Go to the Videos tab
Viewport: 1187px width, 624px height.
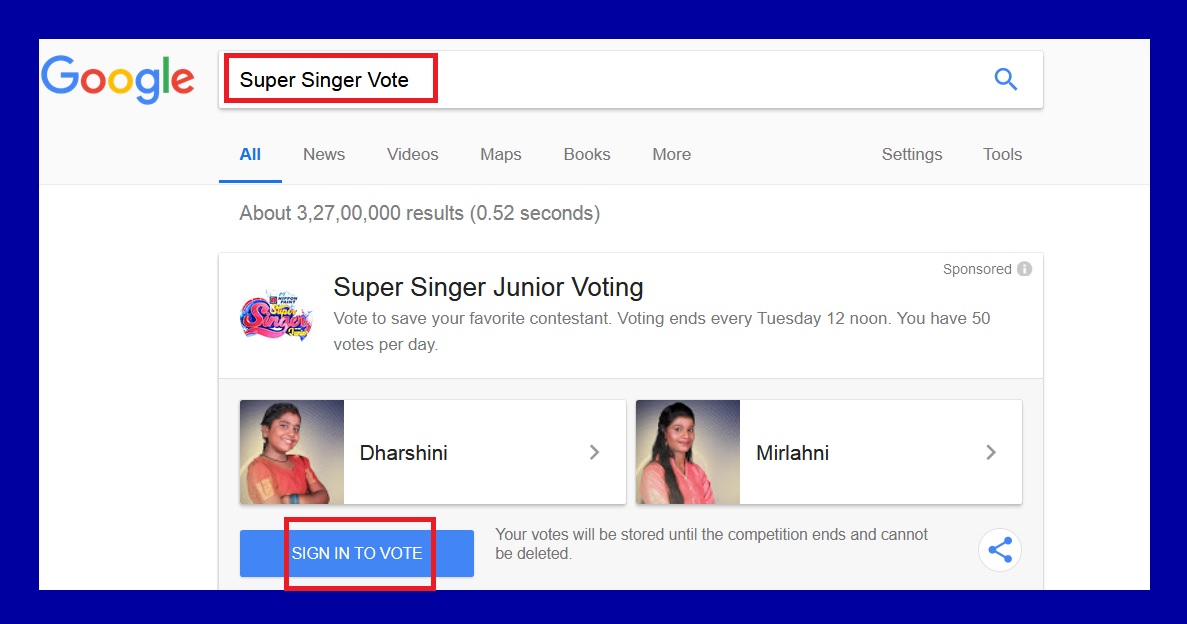tap(412, 154)
